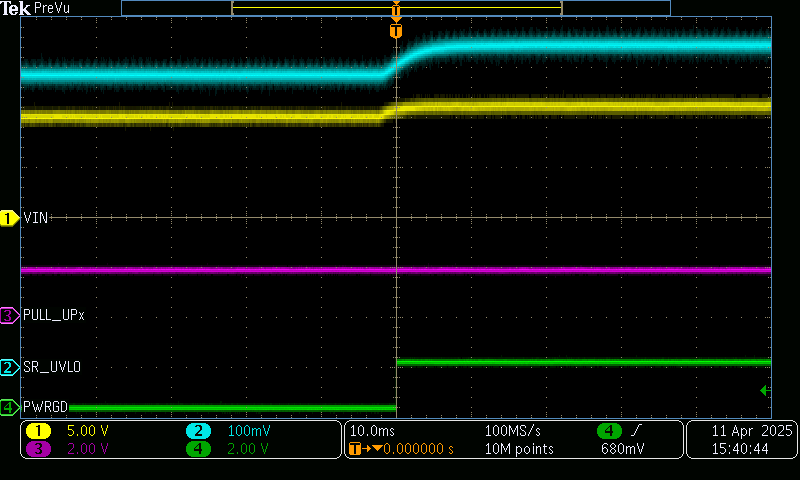Click the channel 1 VIN ground marker
This screenshot has height=480, width=800.
tap(9, 217)
